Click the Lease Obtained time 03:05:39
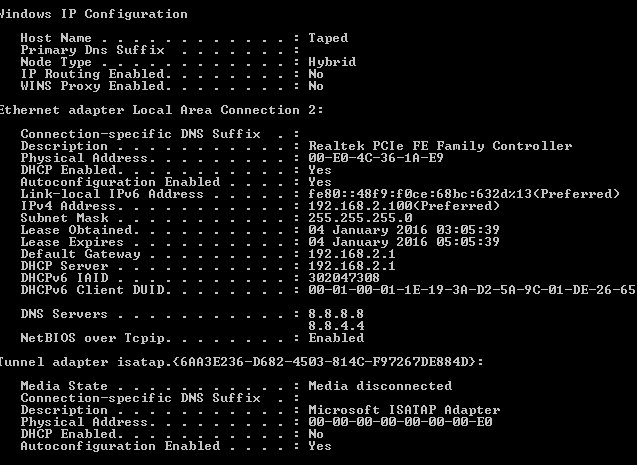Image resolution: width=638 pixels, height=465 pixels. (468, 230)
